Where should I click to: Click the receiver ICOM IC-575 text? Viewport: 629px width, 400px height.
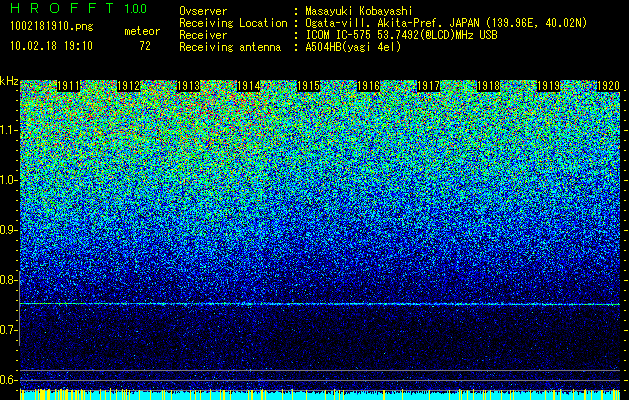pyautogui.click(x=339, y=35)
